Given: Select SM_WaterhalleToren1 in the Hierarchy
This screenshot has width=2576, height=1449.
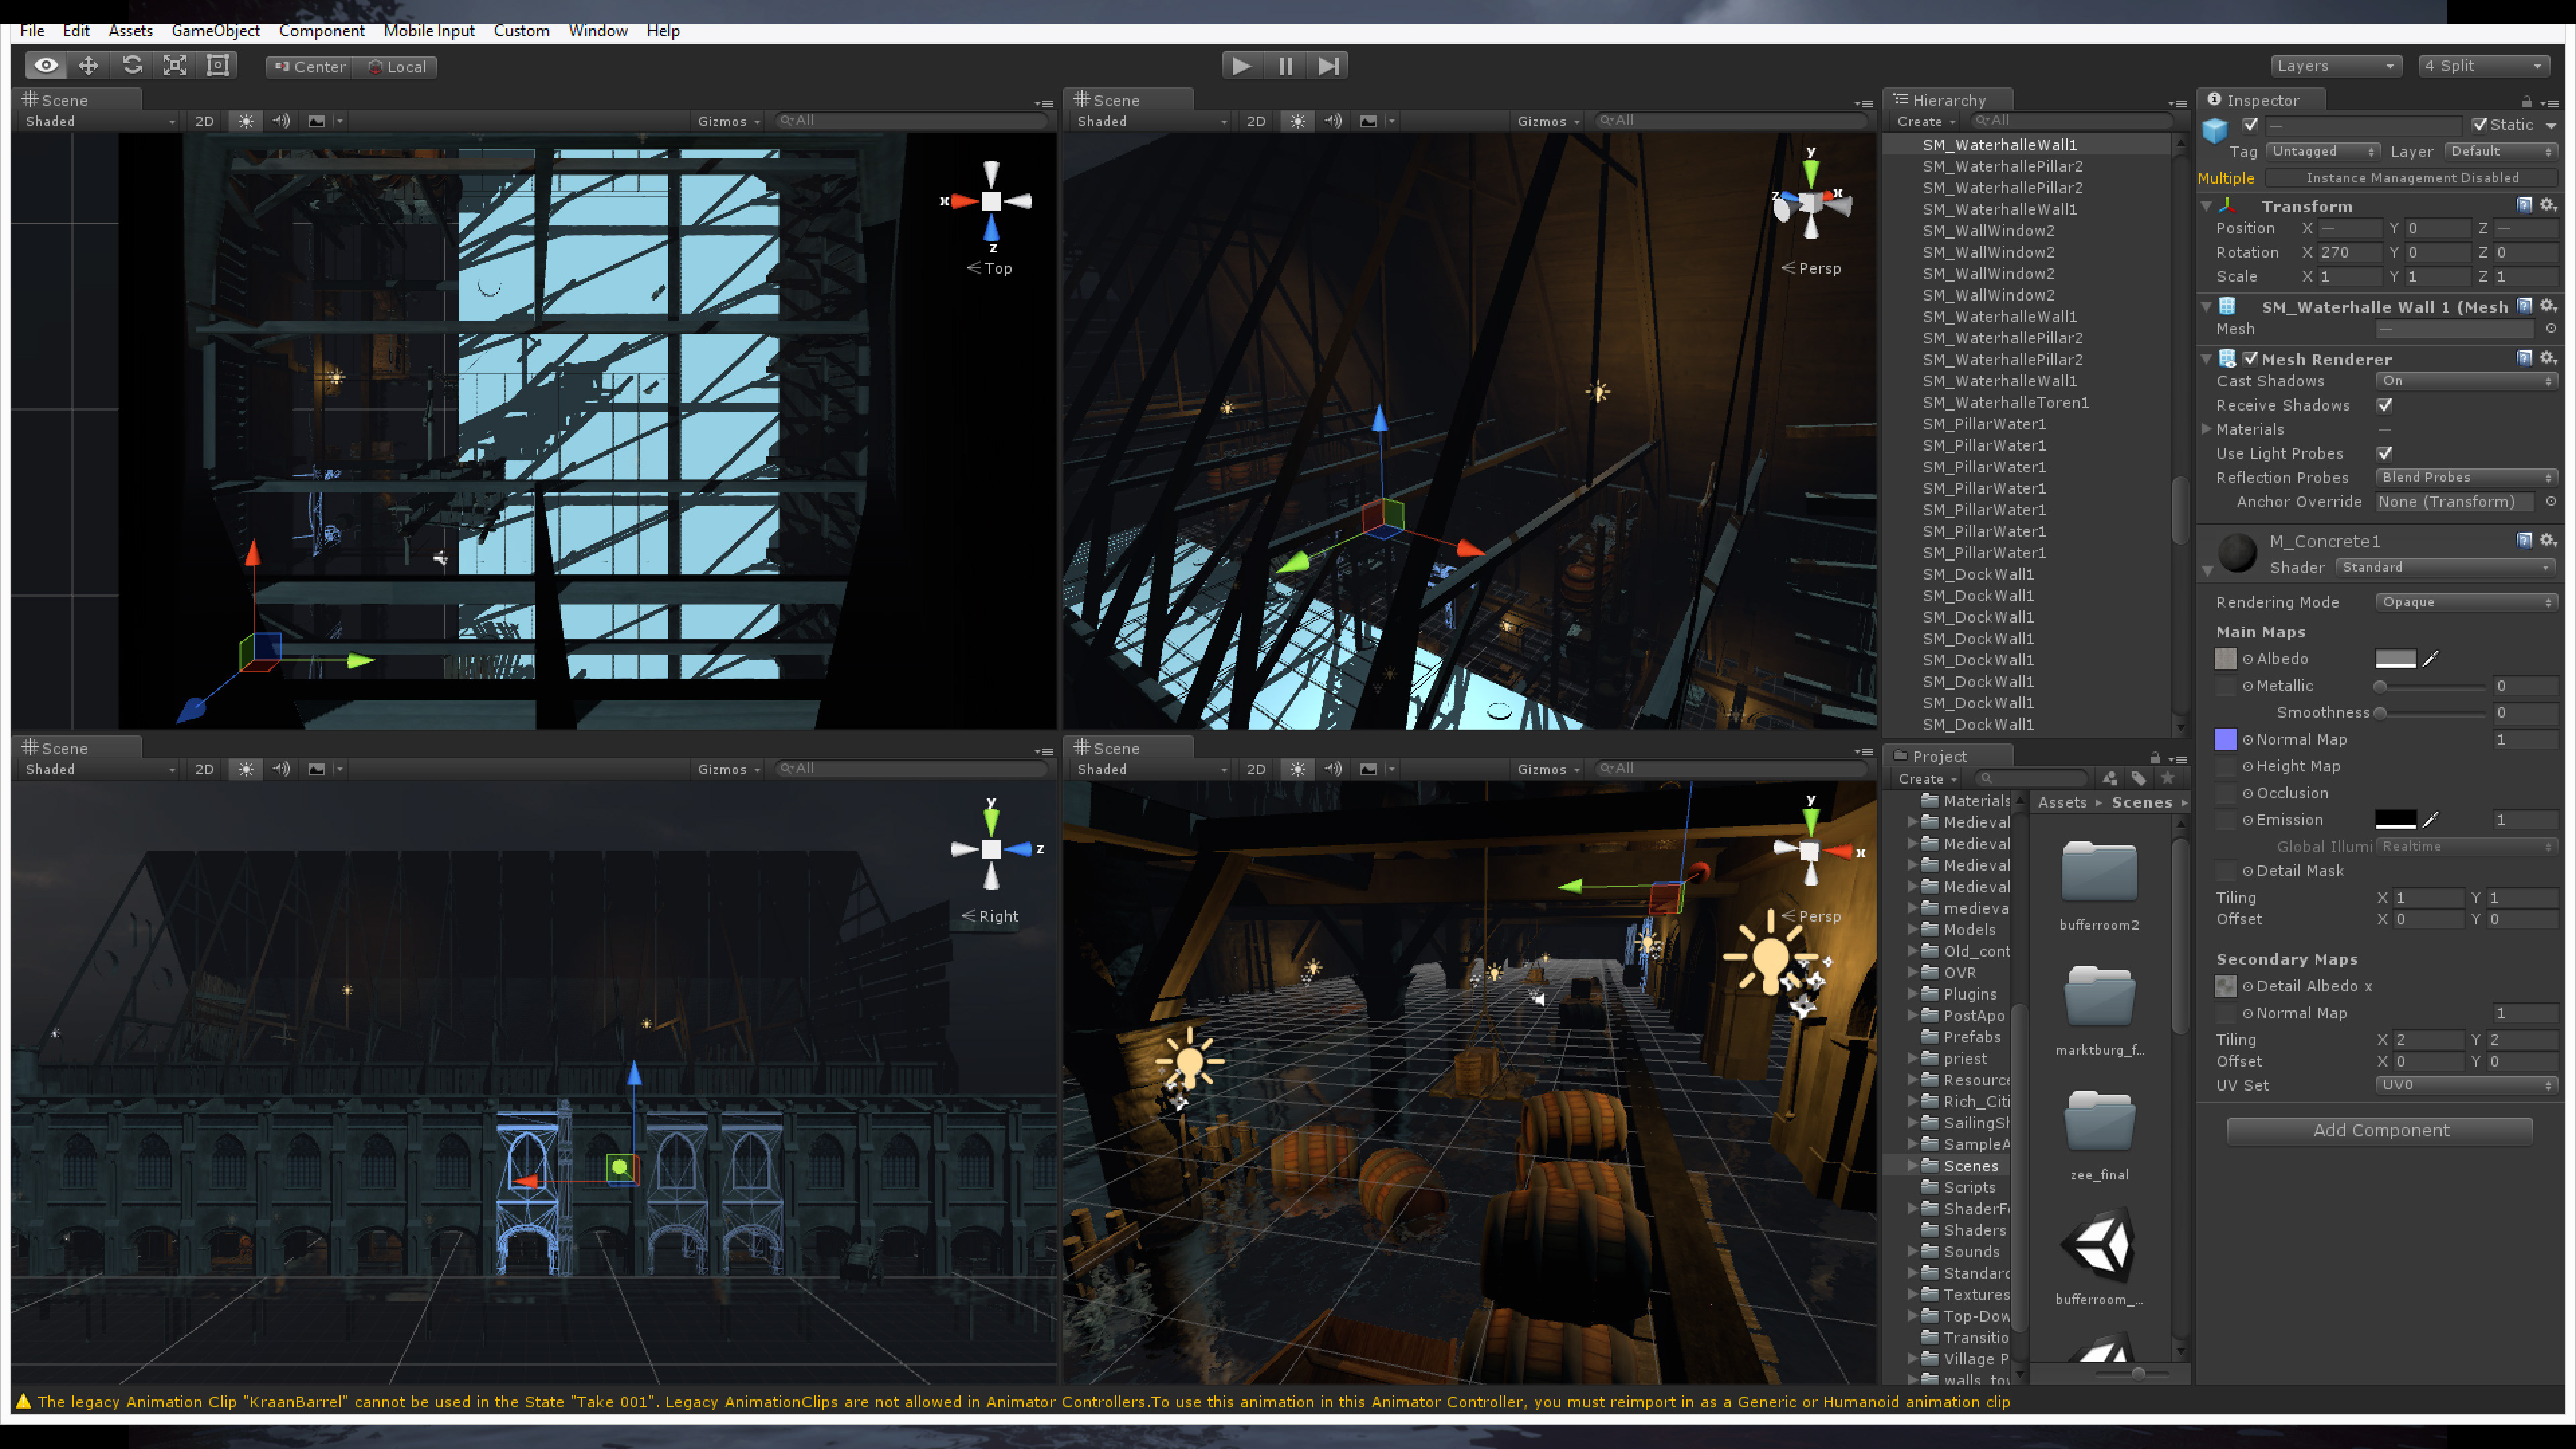Looking at the screenshot, I should (x=2005, y=402).
